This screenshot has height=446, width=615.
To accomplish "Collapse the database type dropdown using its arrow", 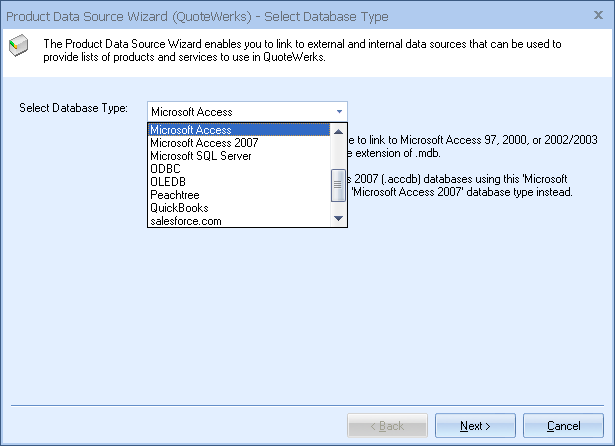I will (339, 111).
